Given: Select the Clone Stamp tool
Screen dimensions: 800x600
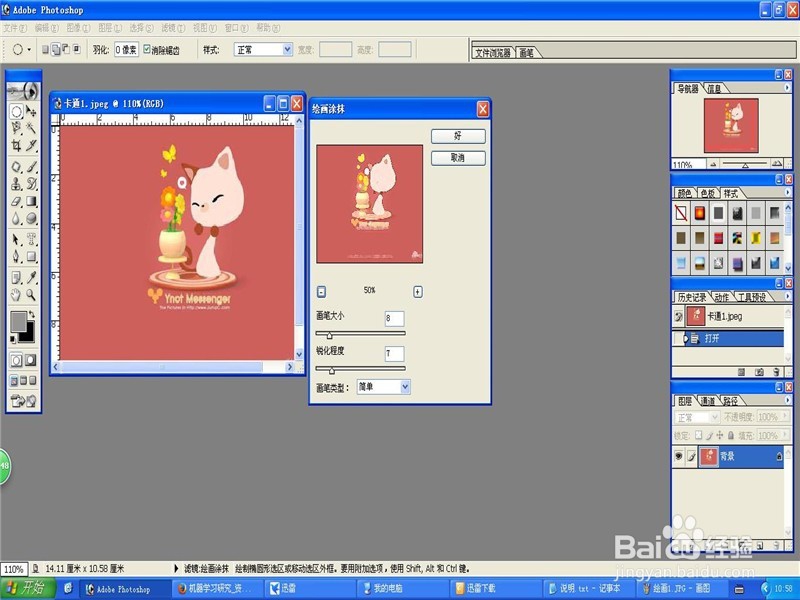Looking at the screenshot, I should [16, 184].
